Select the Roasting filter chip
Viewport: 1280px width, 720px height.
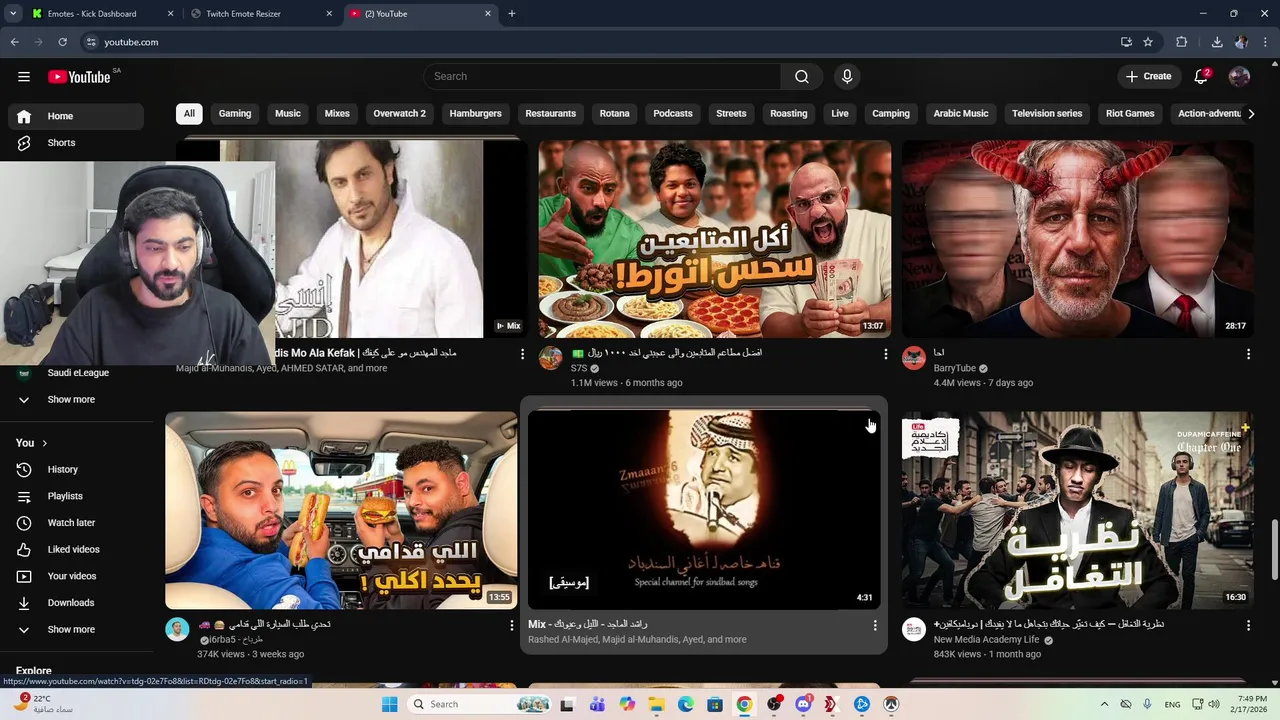(x=788, y=113)
